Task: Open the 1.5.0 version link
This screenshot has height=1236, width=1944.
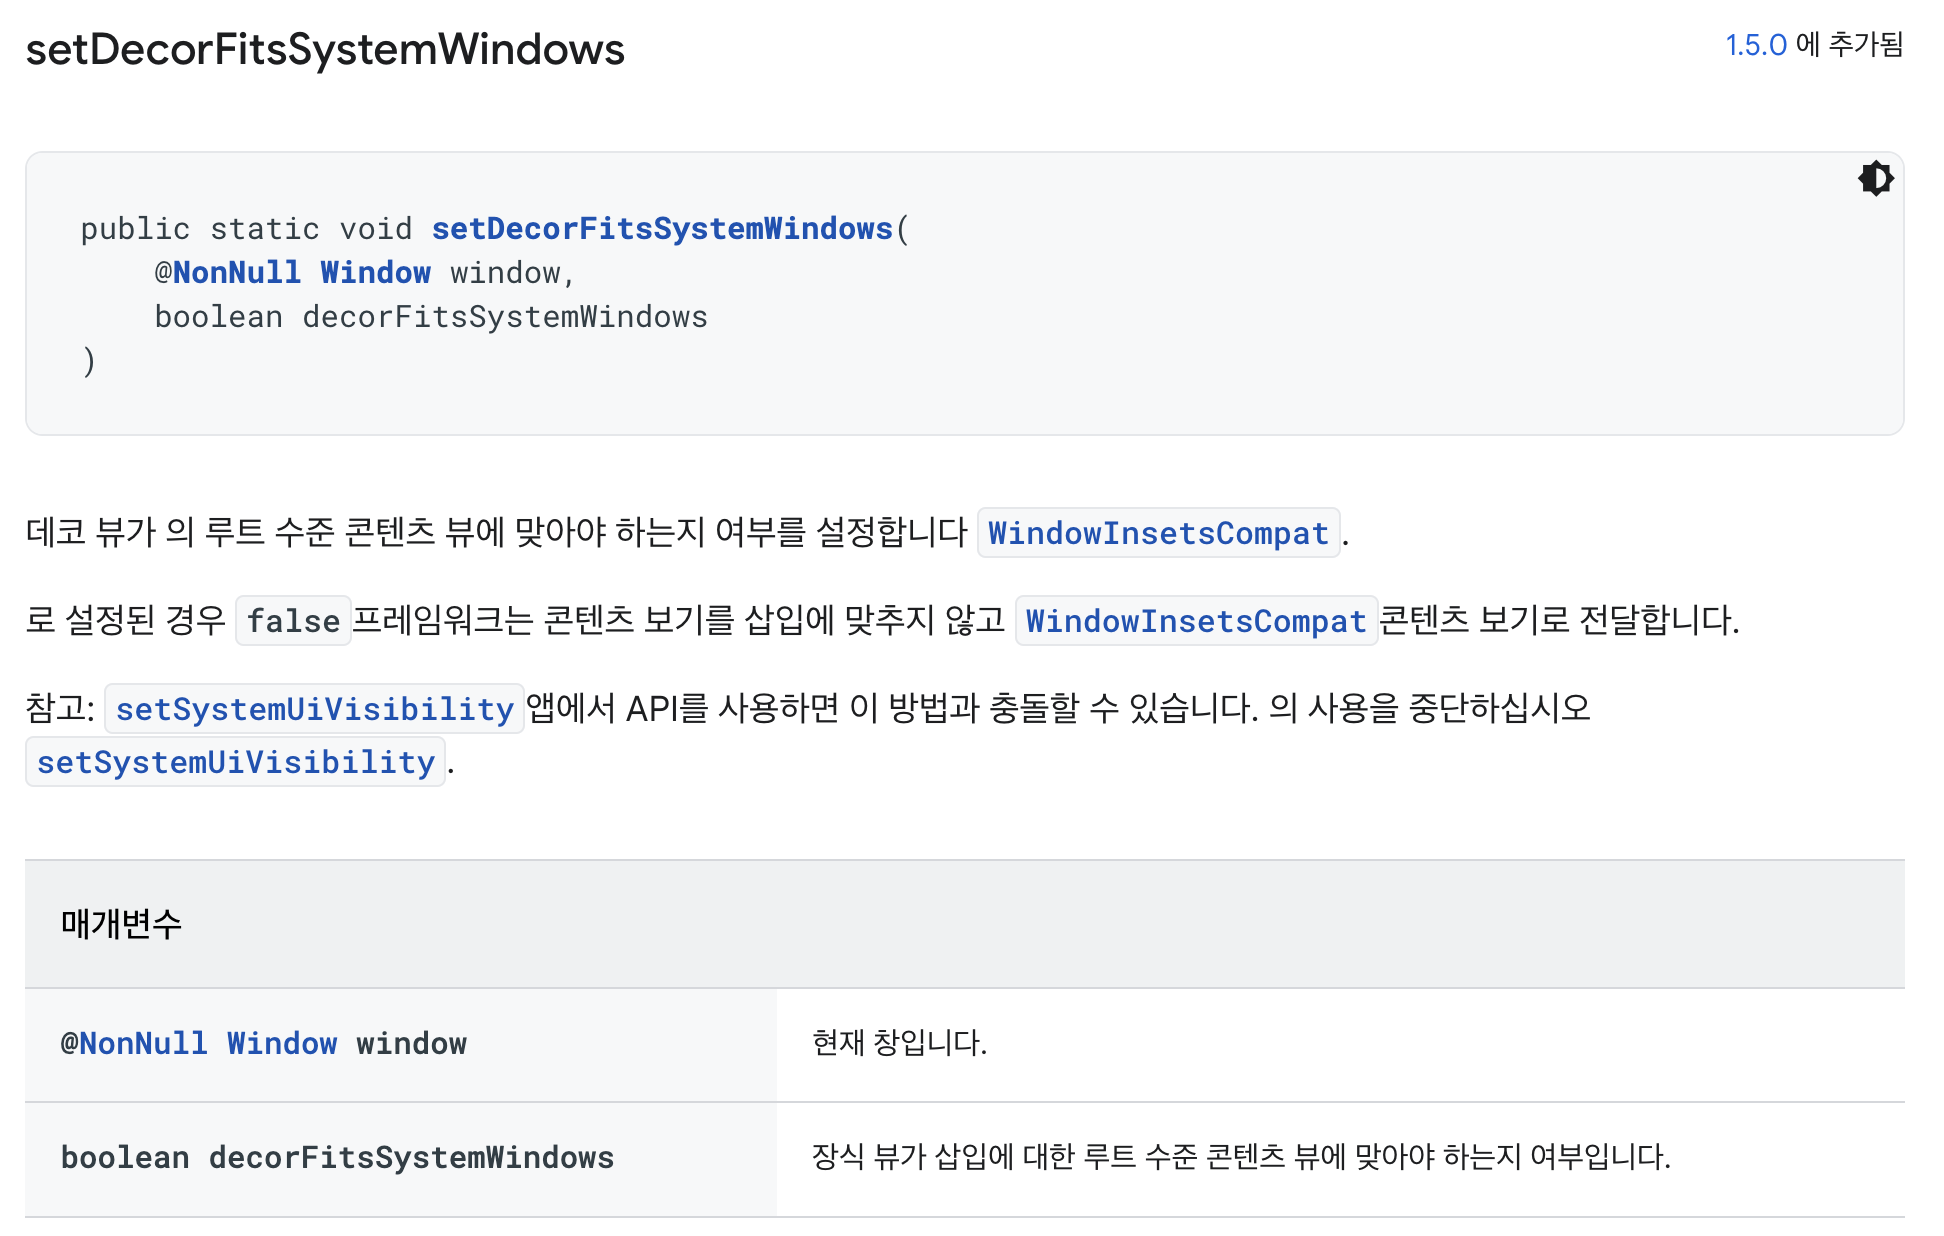Action: (1755, 45)
